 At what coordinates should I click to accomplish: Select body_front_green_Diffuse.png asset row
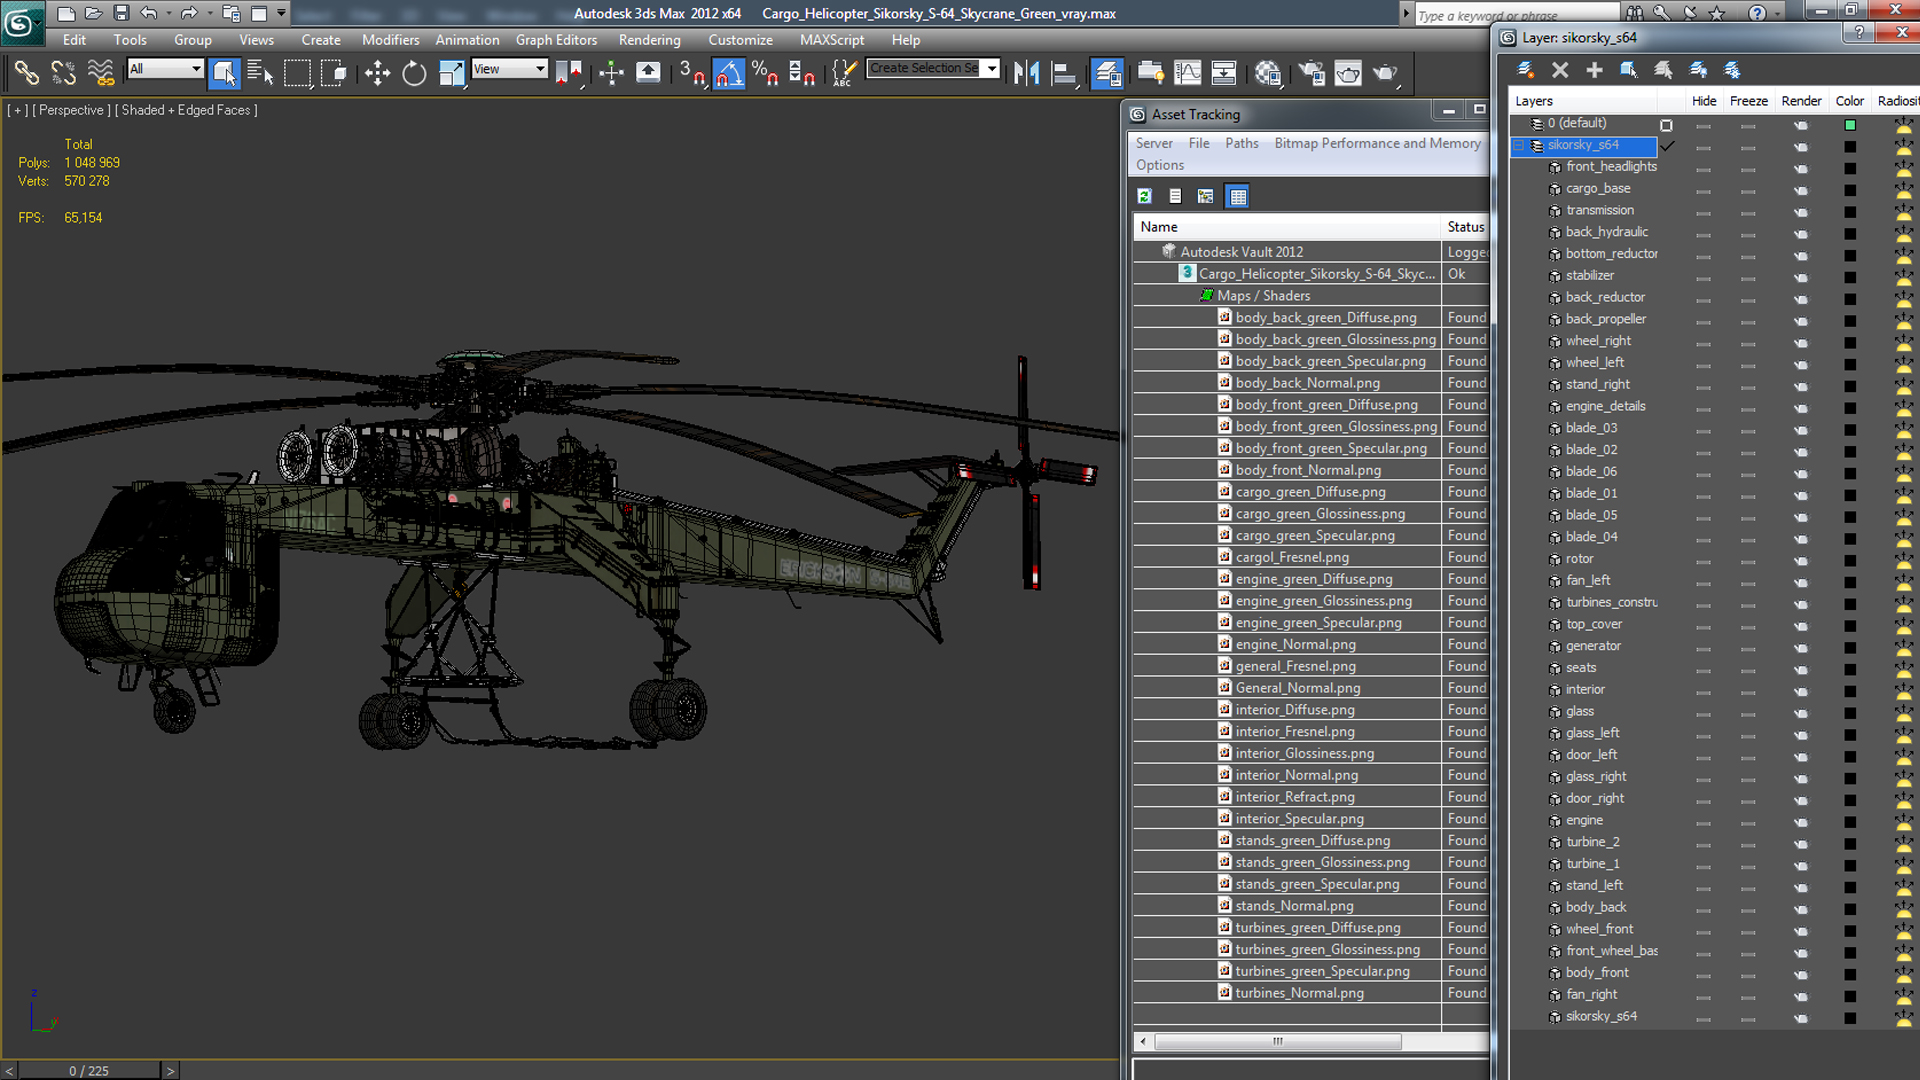[x=1311, y=404]
